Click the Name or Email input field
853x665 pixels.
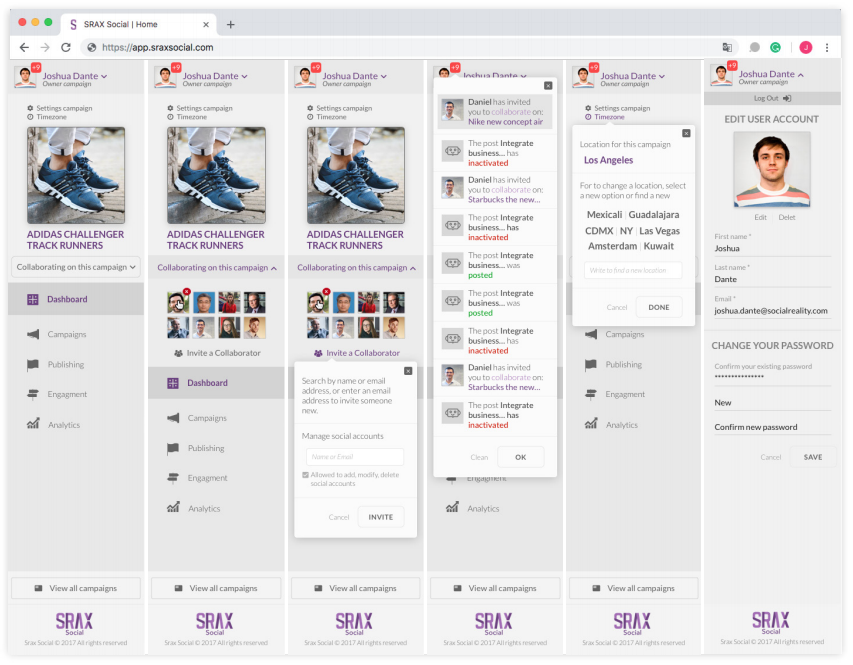coord(355,457)
